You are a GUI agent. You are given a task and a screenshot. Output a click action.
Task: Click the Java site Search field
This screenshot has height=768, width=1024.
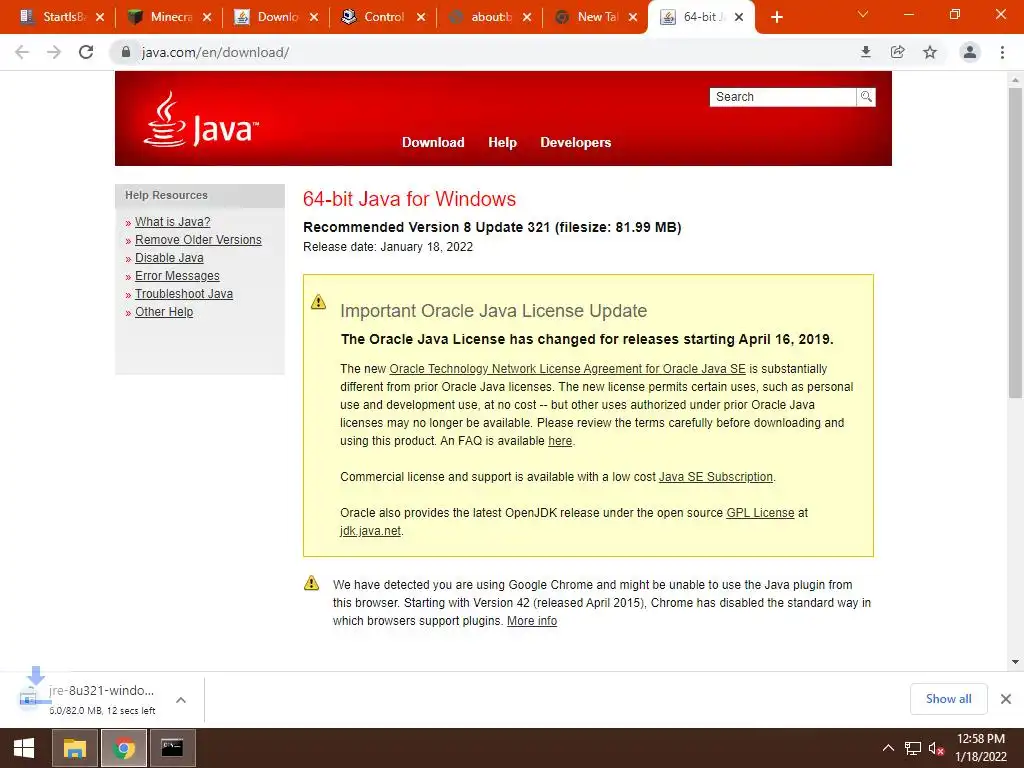coord(782,97)
